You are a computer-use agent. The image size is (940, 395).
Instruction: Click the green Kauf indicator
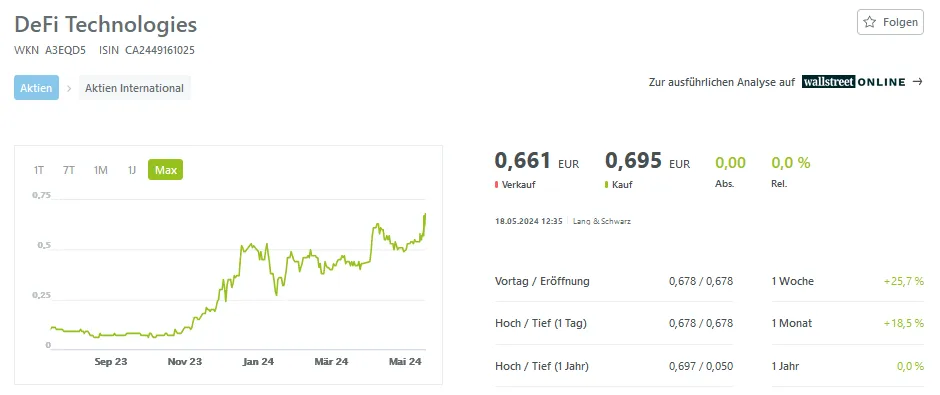[607, 185]
